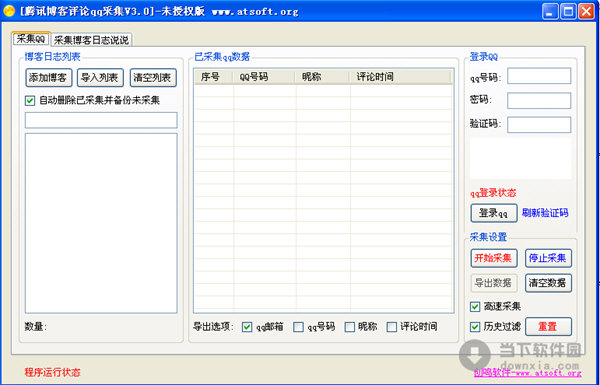
Task: Toggle the 高速采集 checkbox
Action: (475, 307)
